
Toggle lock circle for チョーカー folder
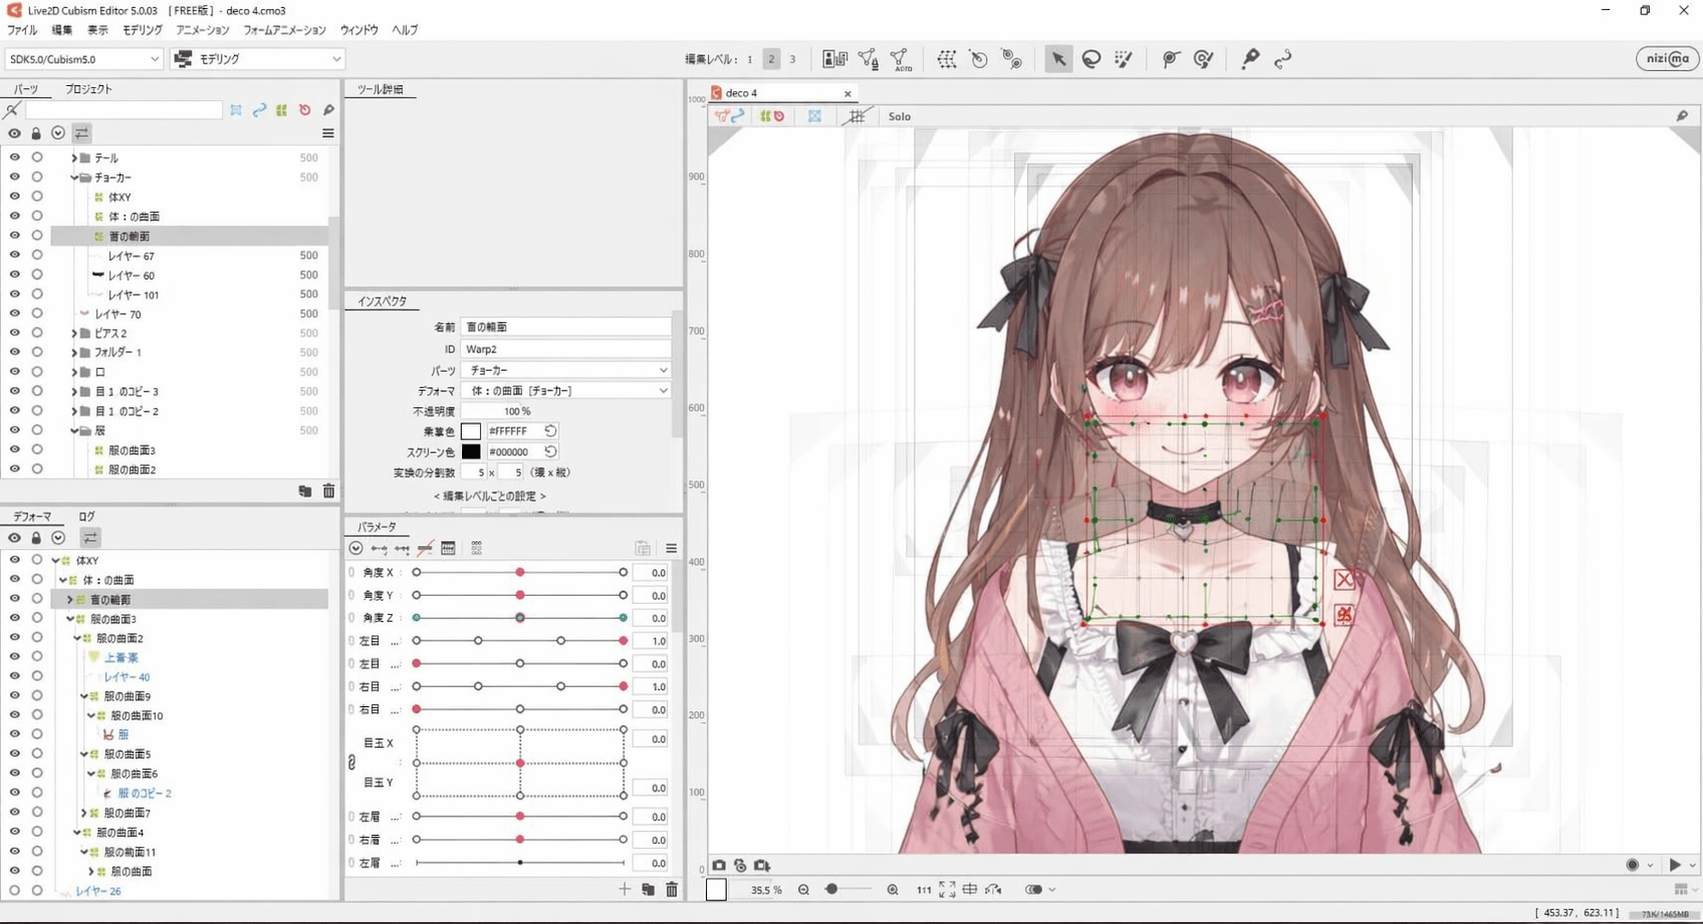37,177
